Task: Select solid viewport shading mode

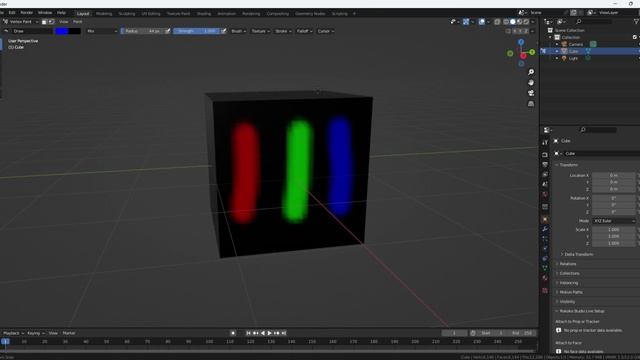Action: [x=513, y=22]
